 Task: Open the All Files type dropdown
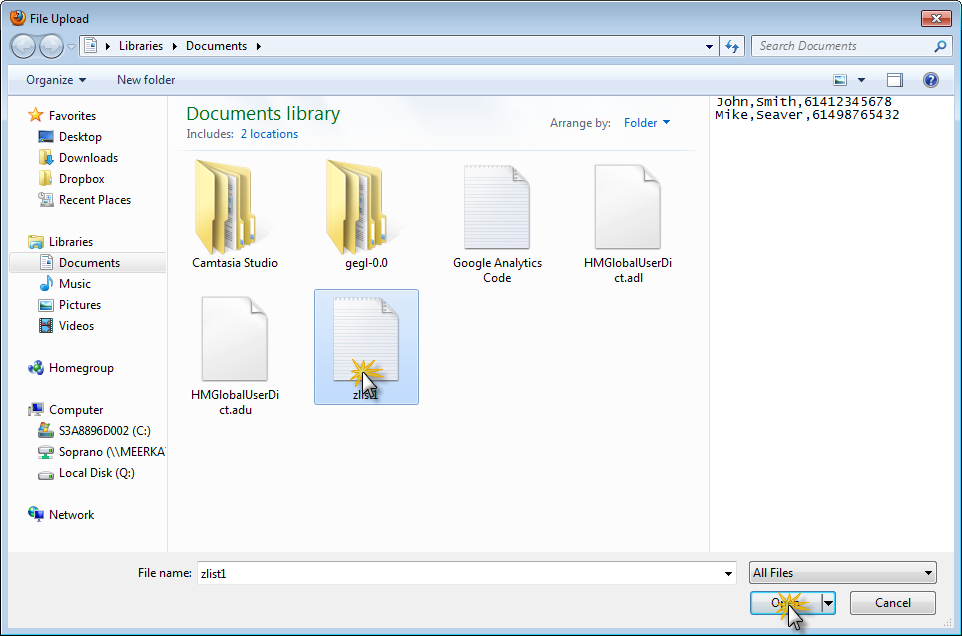pos(843,573)
